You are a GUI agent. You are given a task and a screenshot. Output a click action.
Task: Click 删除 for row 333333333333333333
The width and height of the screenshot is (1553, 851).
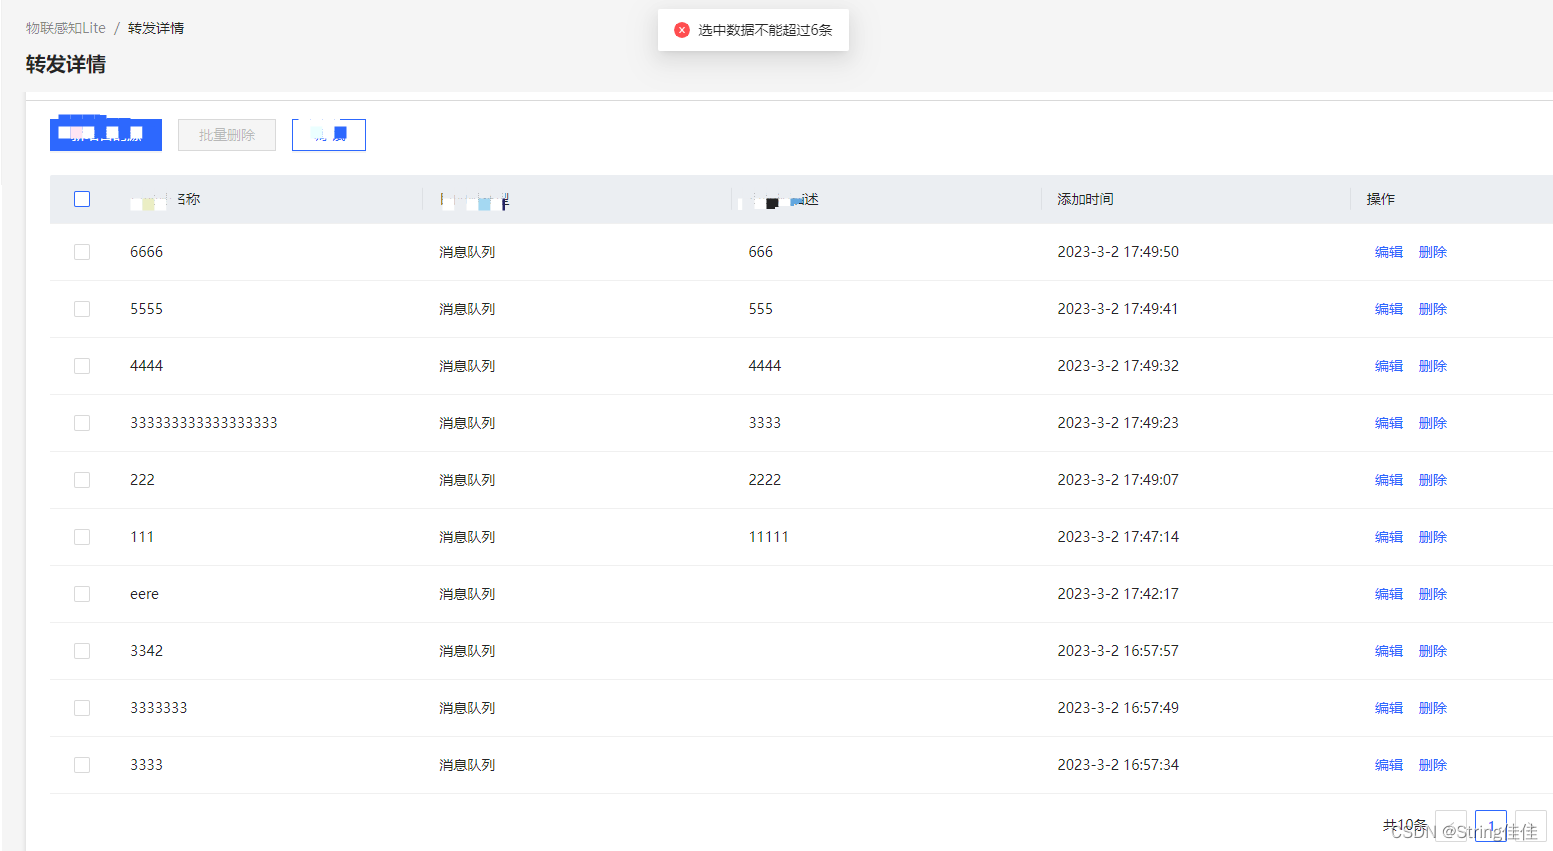pyautogui.click(x=1433, y=423)
